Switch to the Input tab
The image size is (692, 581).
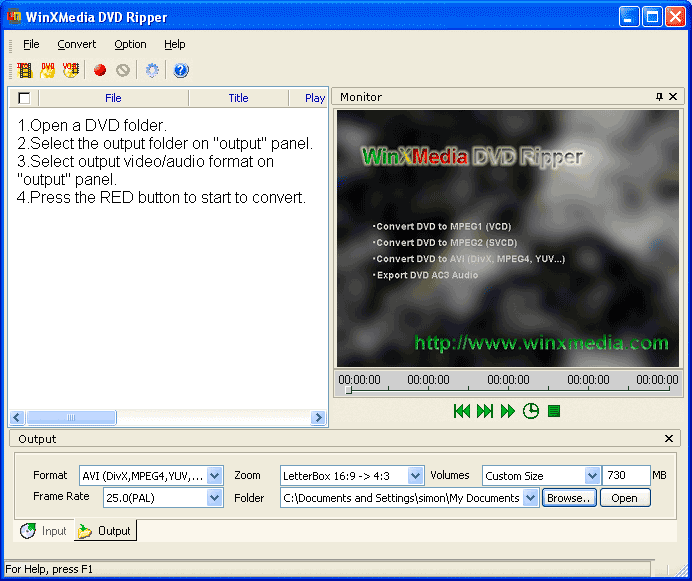43,531
